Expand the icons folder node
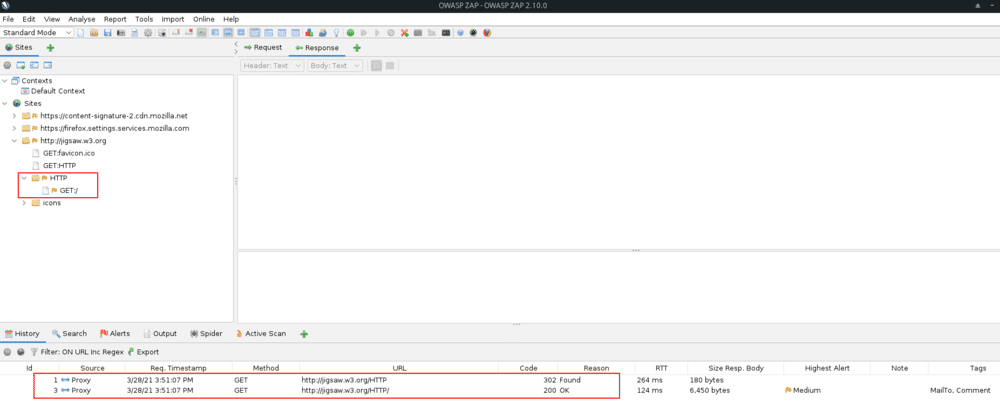Image resolution: width=1000 pixels, height=403 pixels. click(24, 203)
